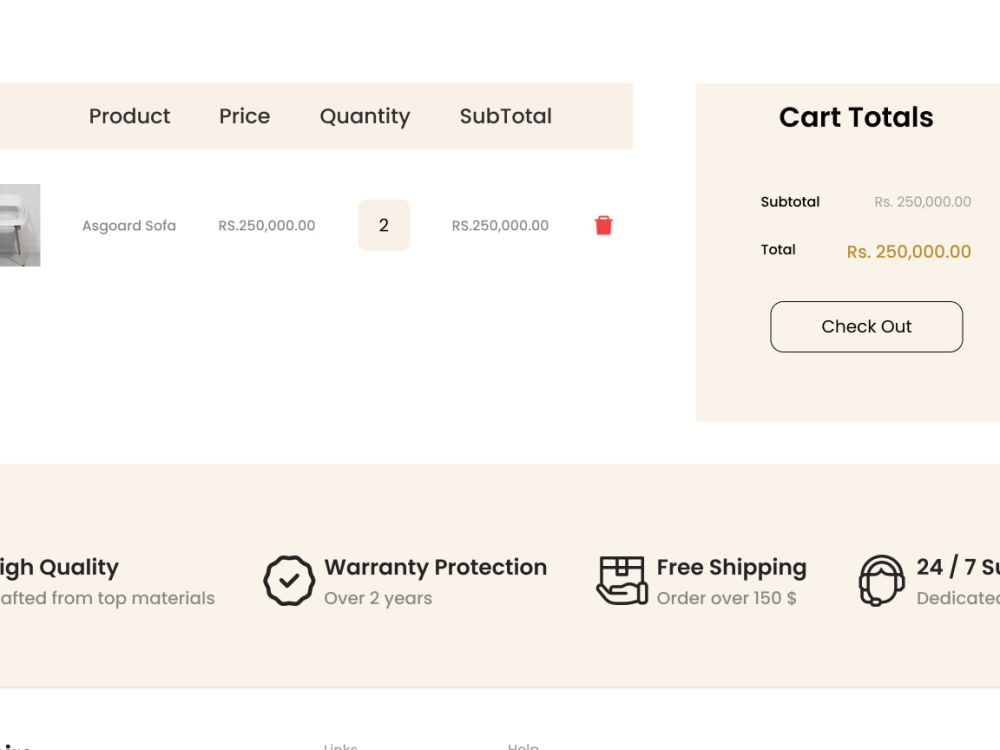Image resolution: width=1000 pixels, height=750 pixels.
Task: Open the Asgoard Sofa product thumbnail
Action: pyautogui.click(x=20, y=225)
